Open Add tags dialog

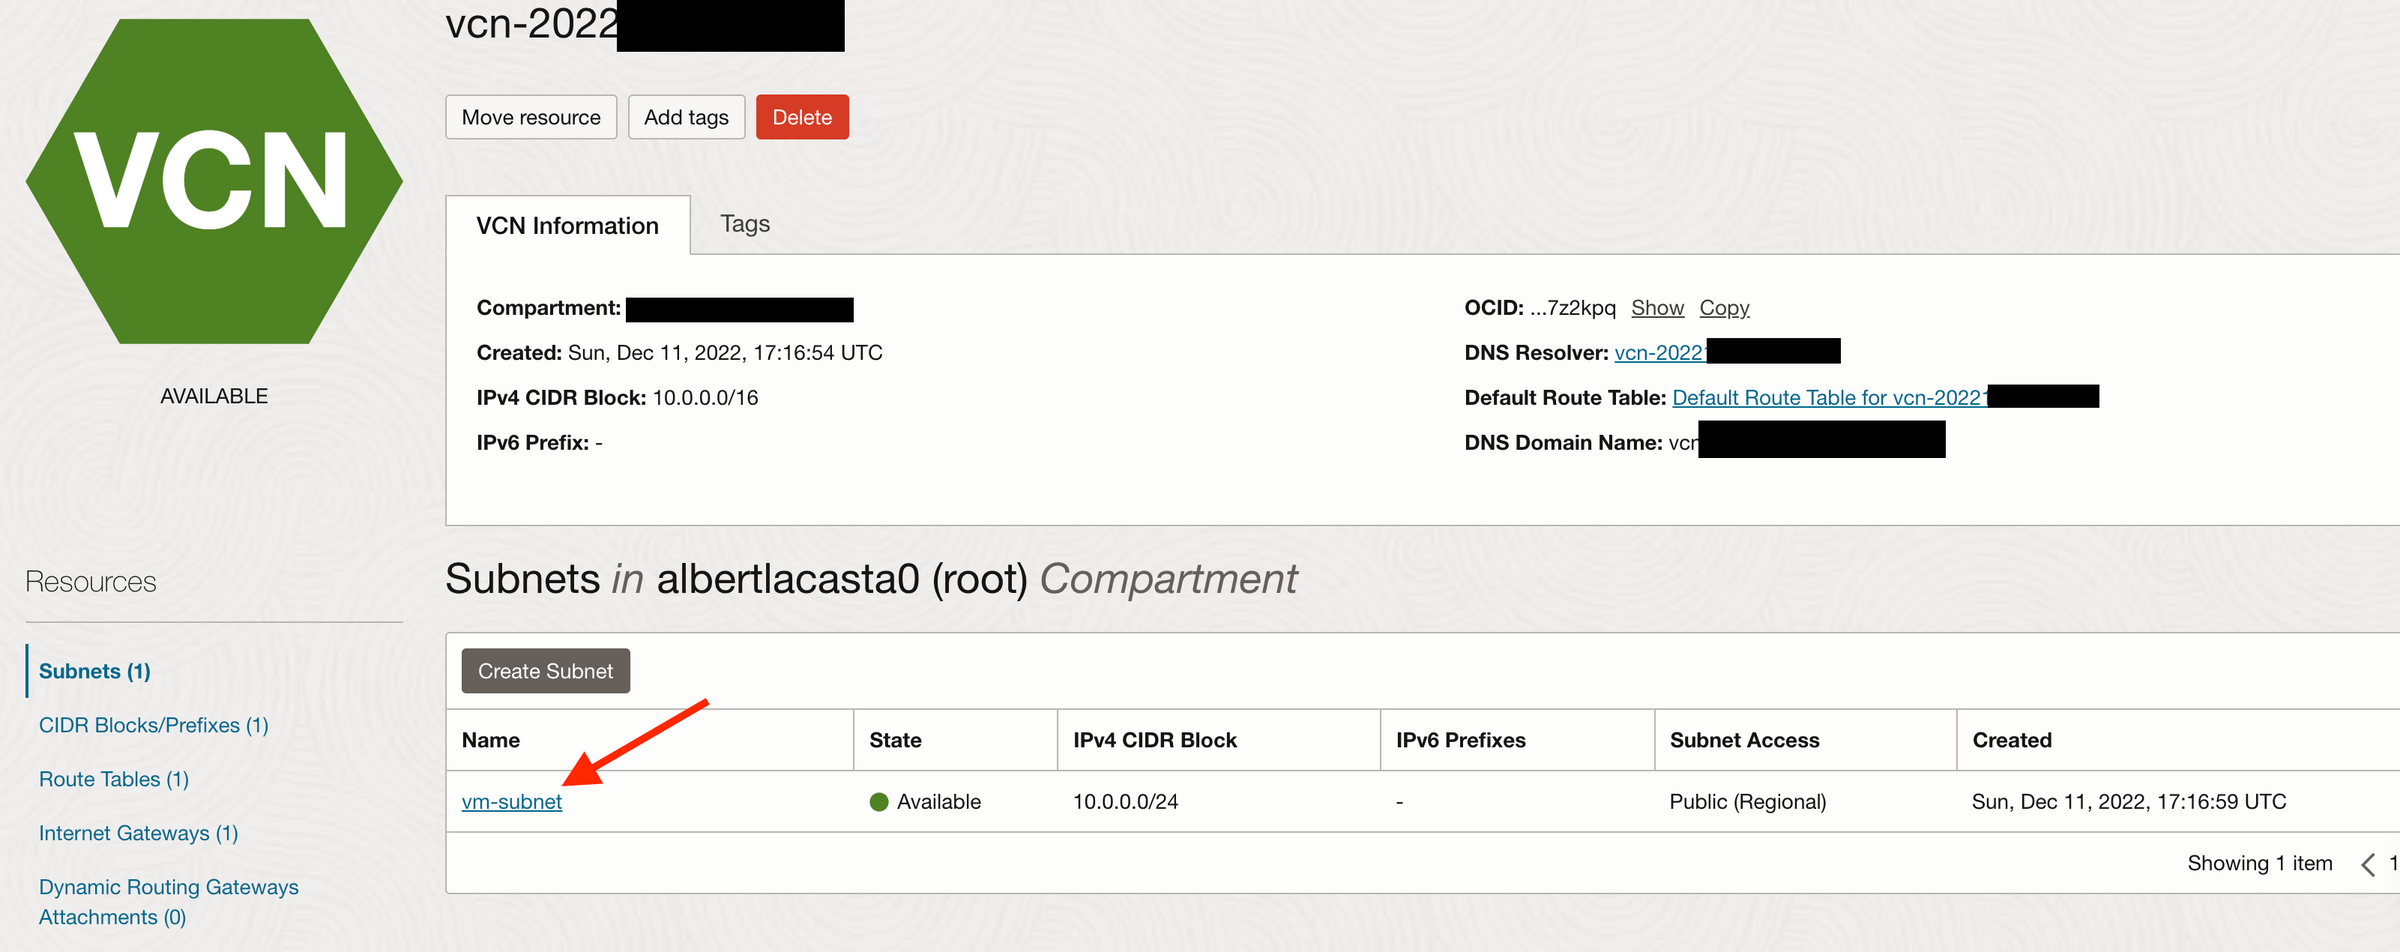pyautogui.click(x=686, y=116)
